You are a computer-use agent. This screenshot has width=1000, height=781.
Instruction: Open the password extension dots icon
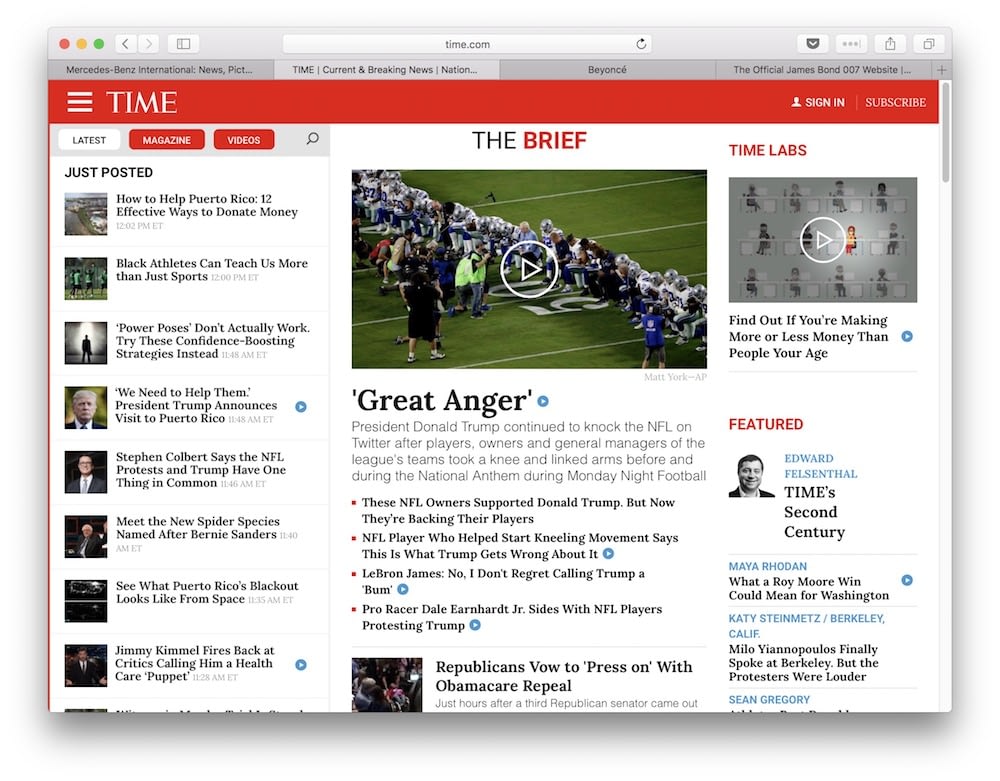point(851,43)
